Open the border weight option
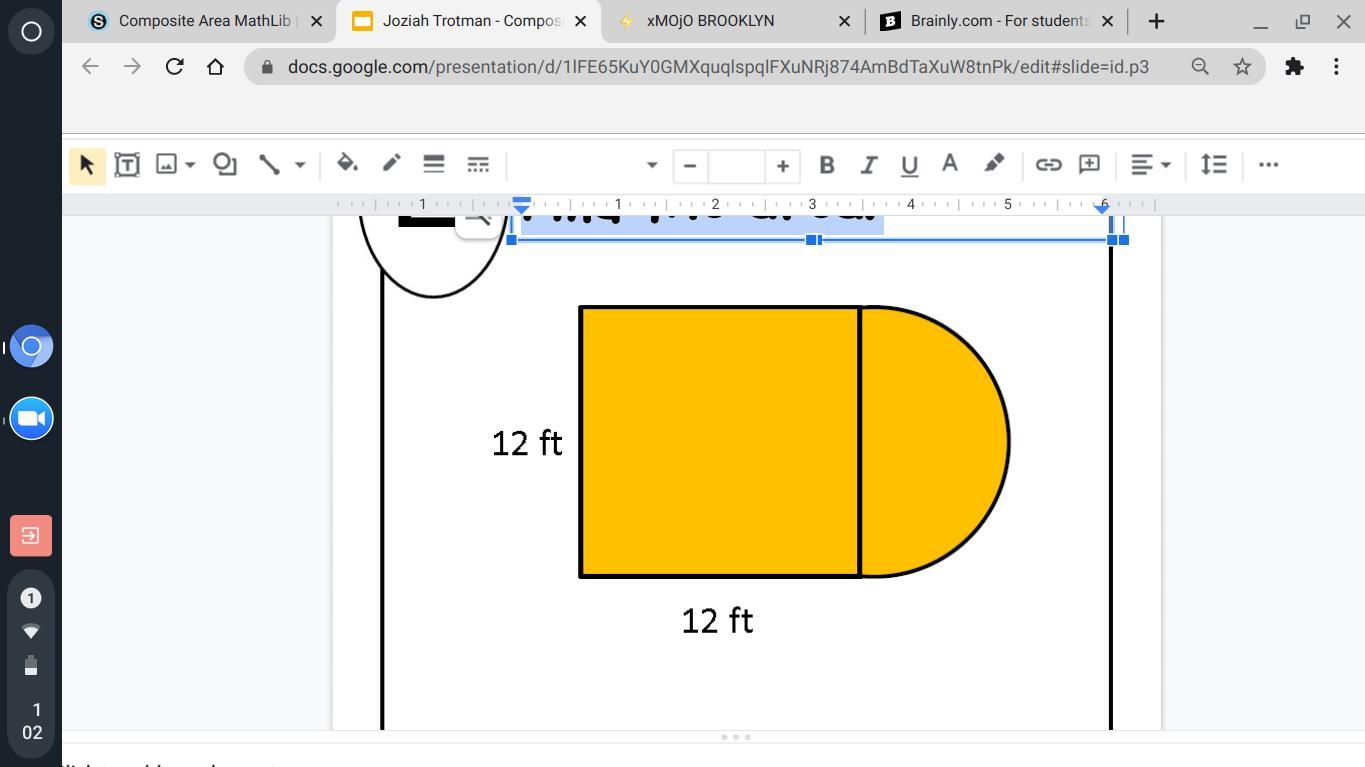 (433, 165)
